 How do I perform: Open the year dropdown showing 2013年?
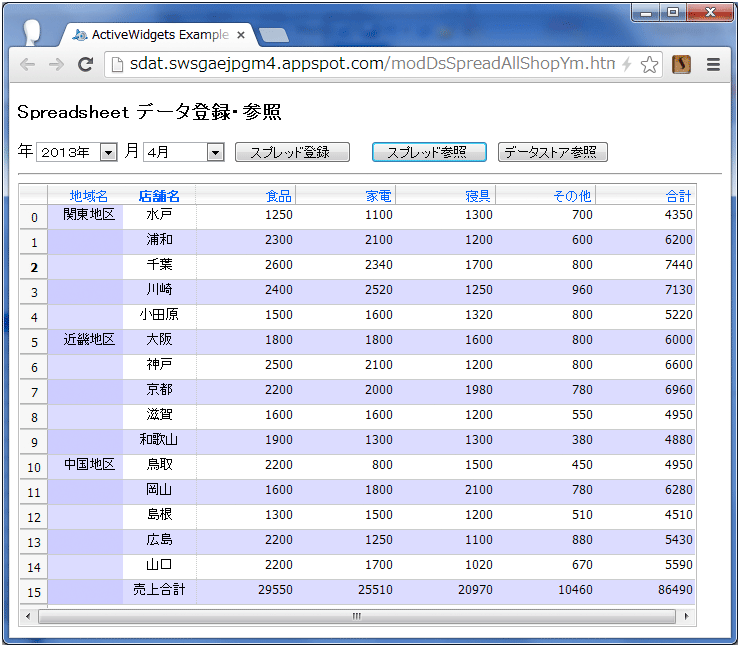(77, 152)
